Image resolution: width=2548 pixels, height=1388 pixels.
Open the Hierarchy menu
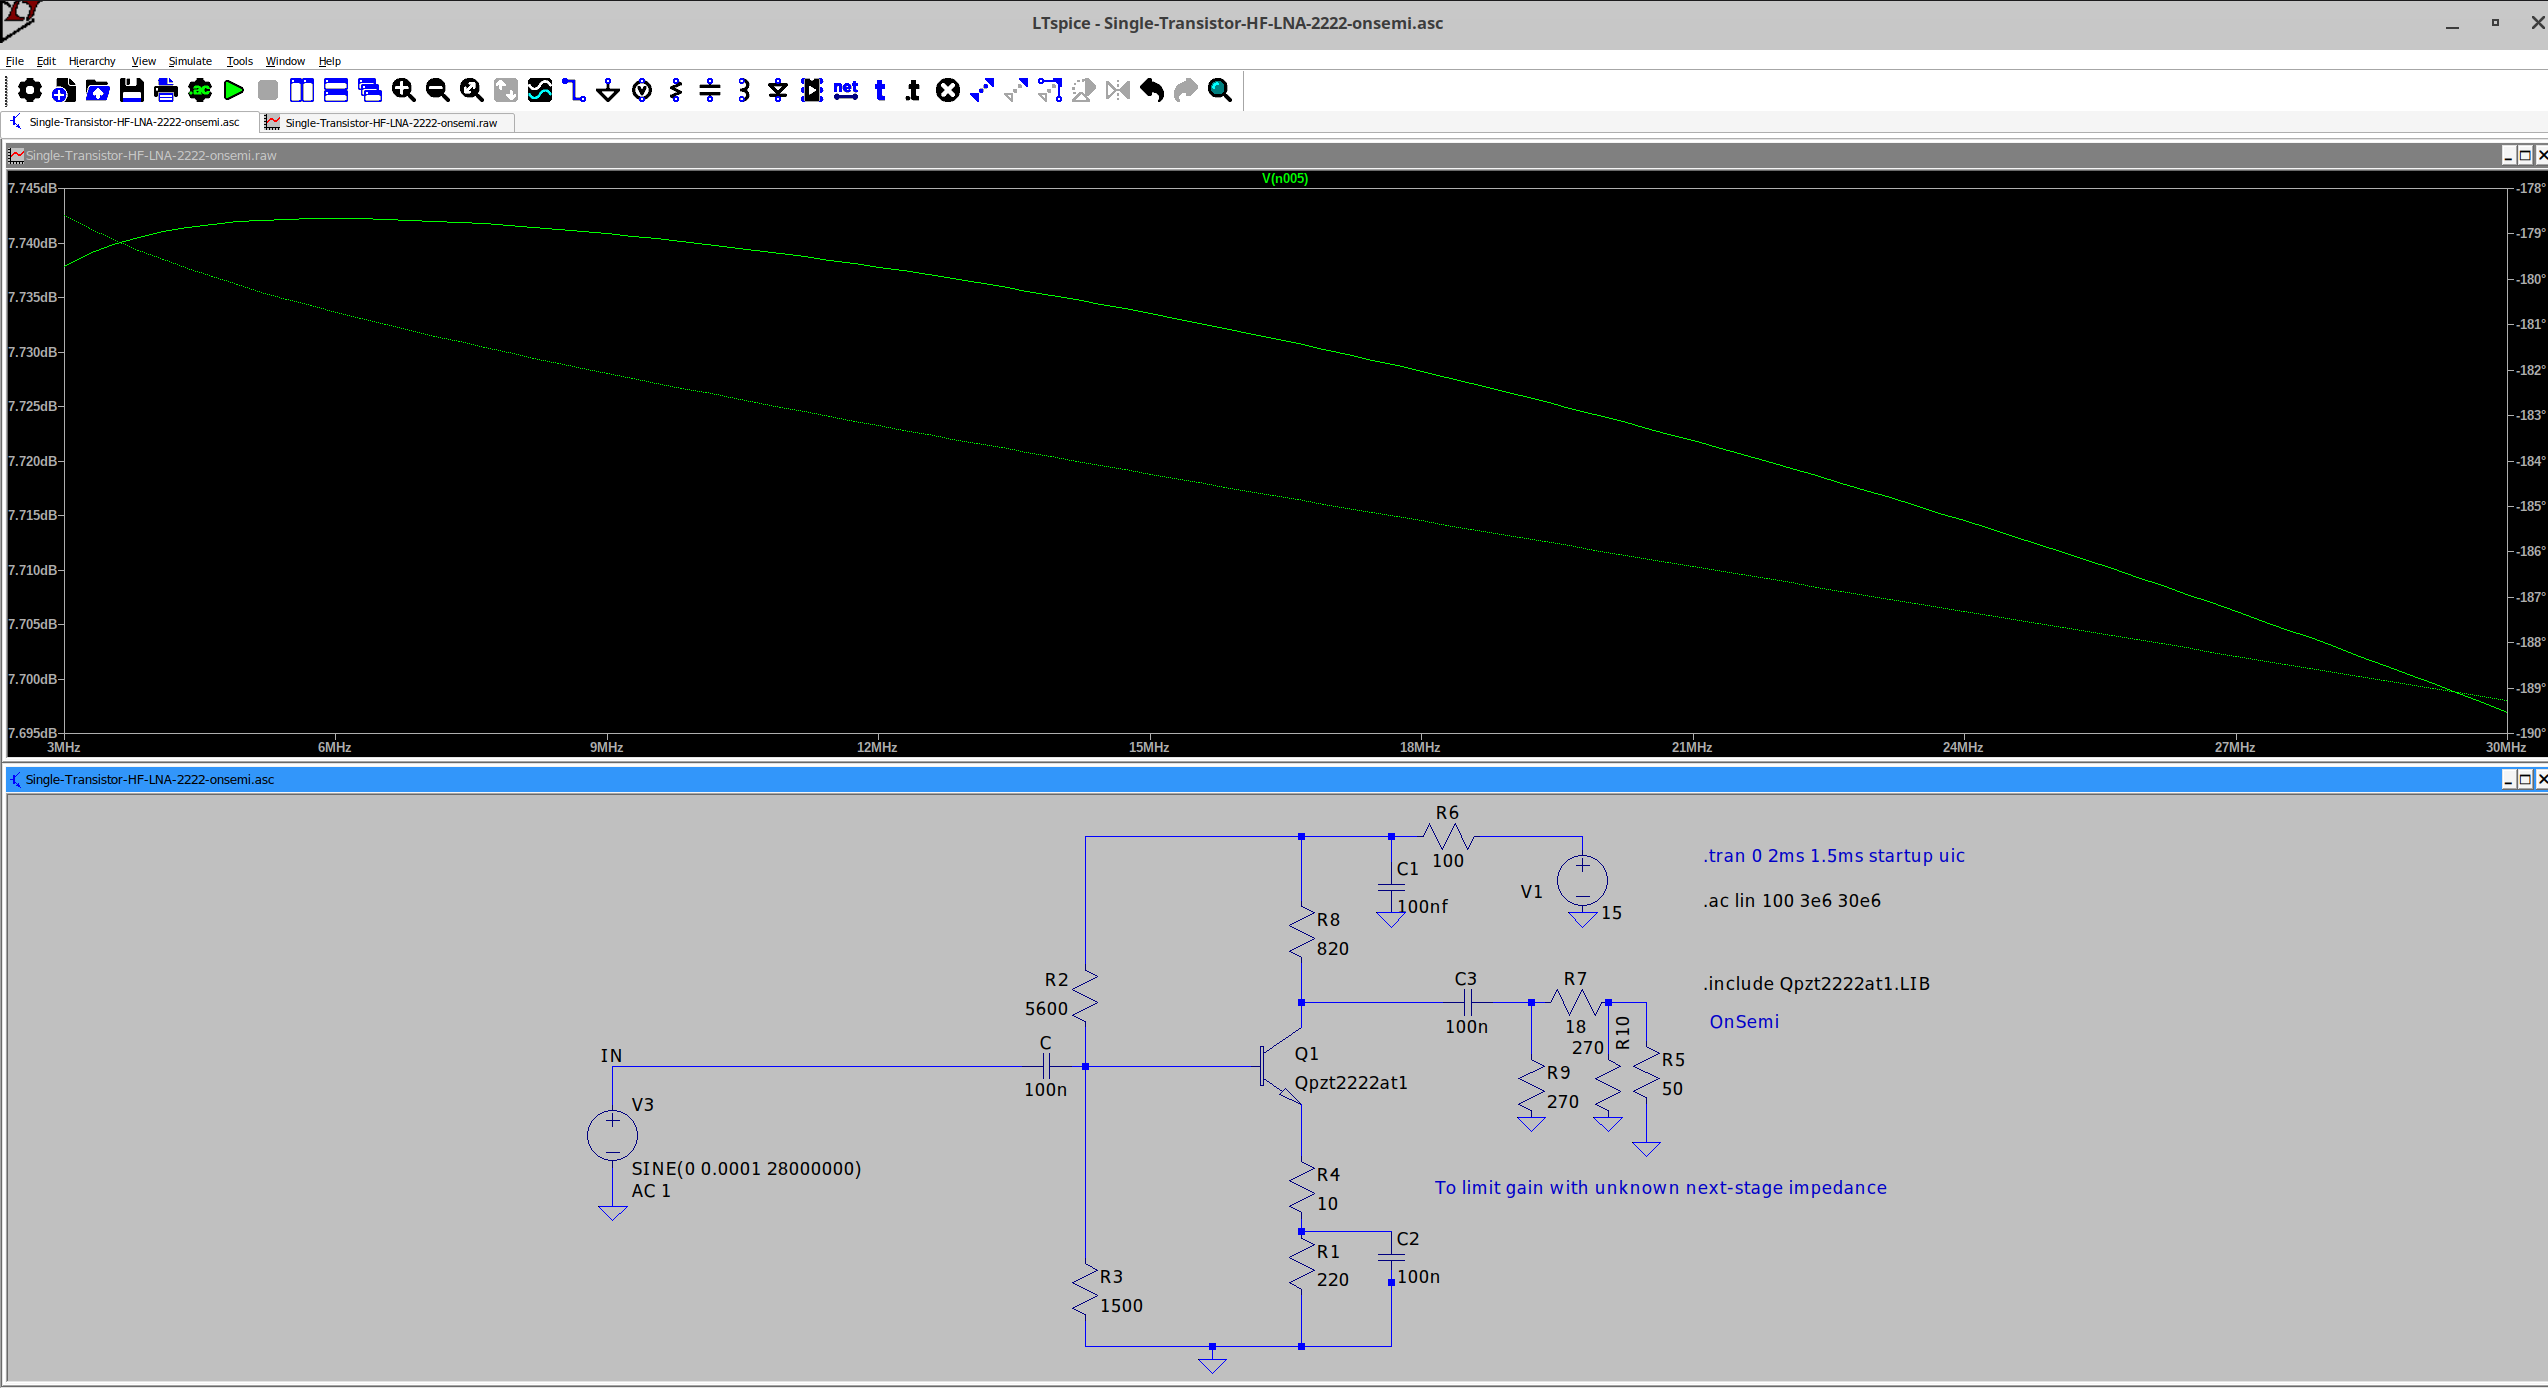(92, 61)
